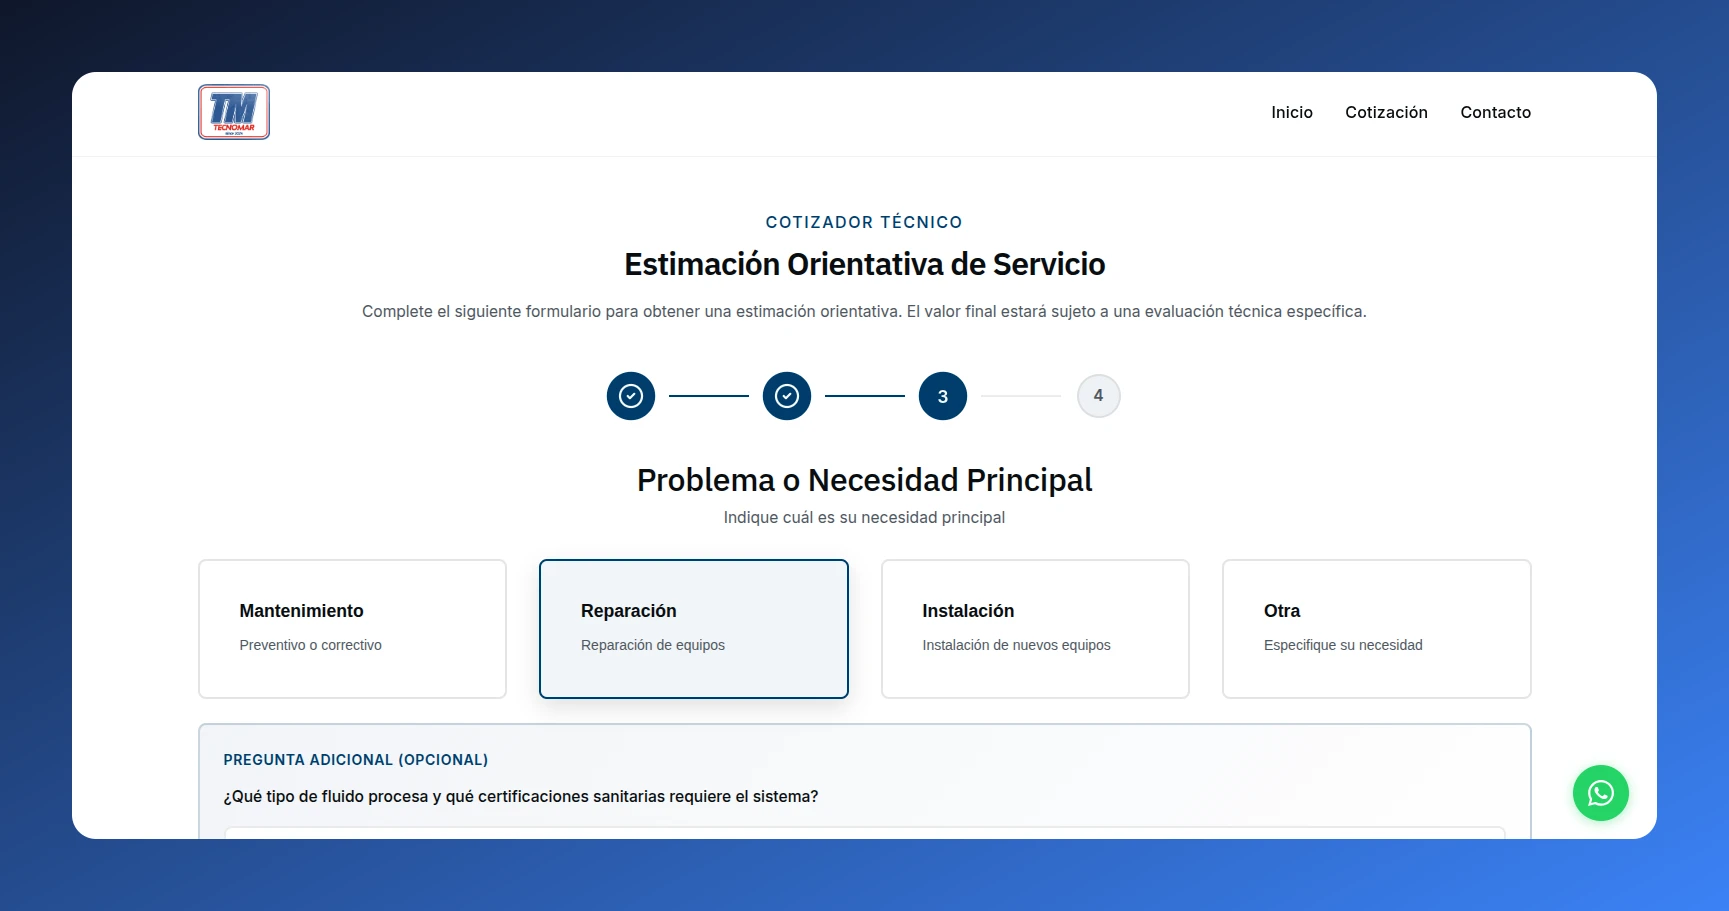1729x911 pixels.
Task: Click 'PREGUNTA ADICIONAL (OPCIONAL)' label
Action: coord(356,760)
